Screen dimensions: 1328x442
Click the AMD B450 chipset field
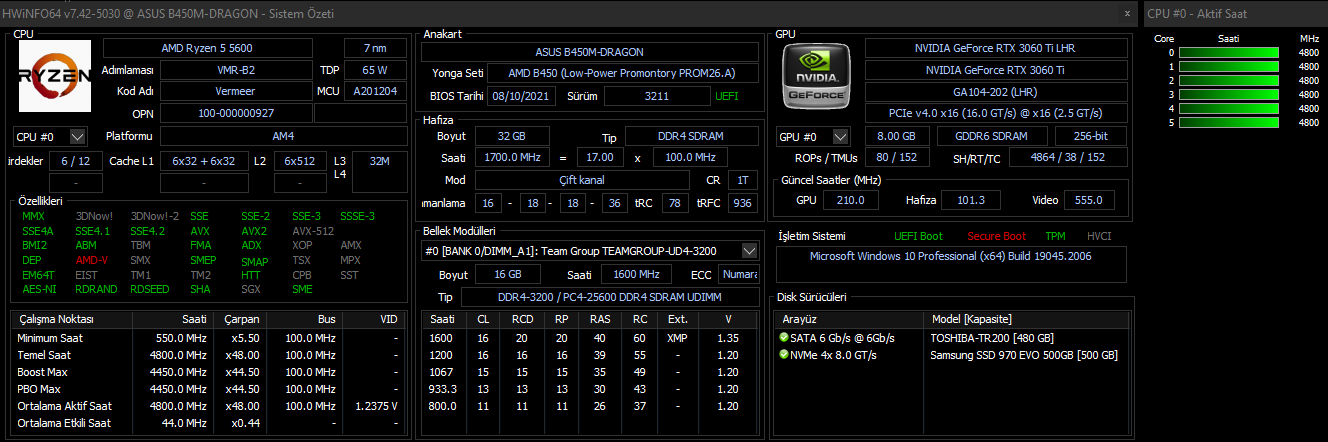click(620, 73)
